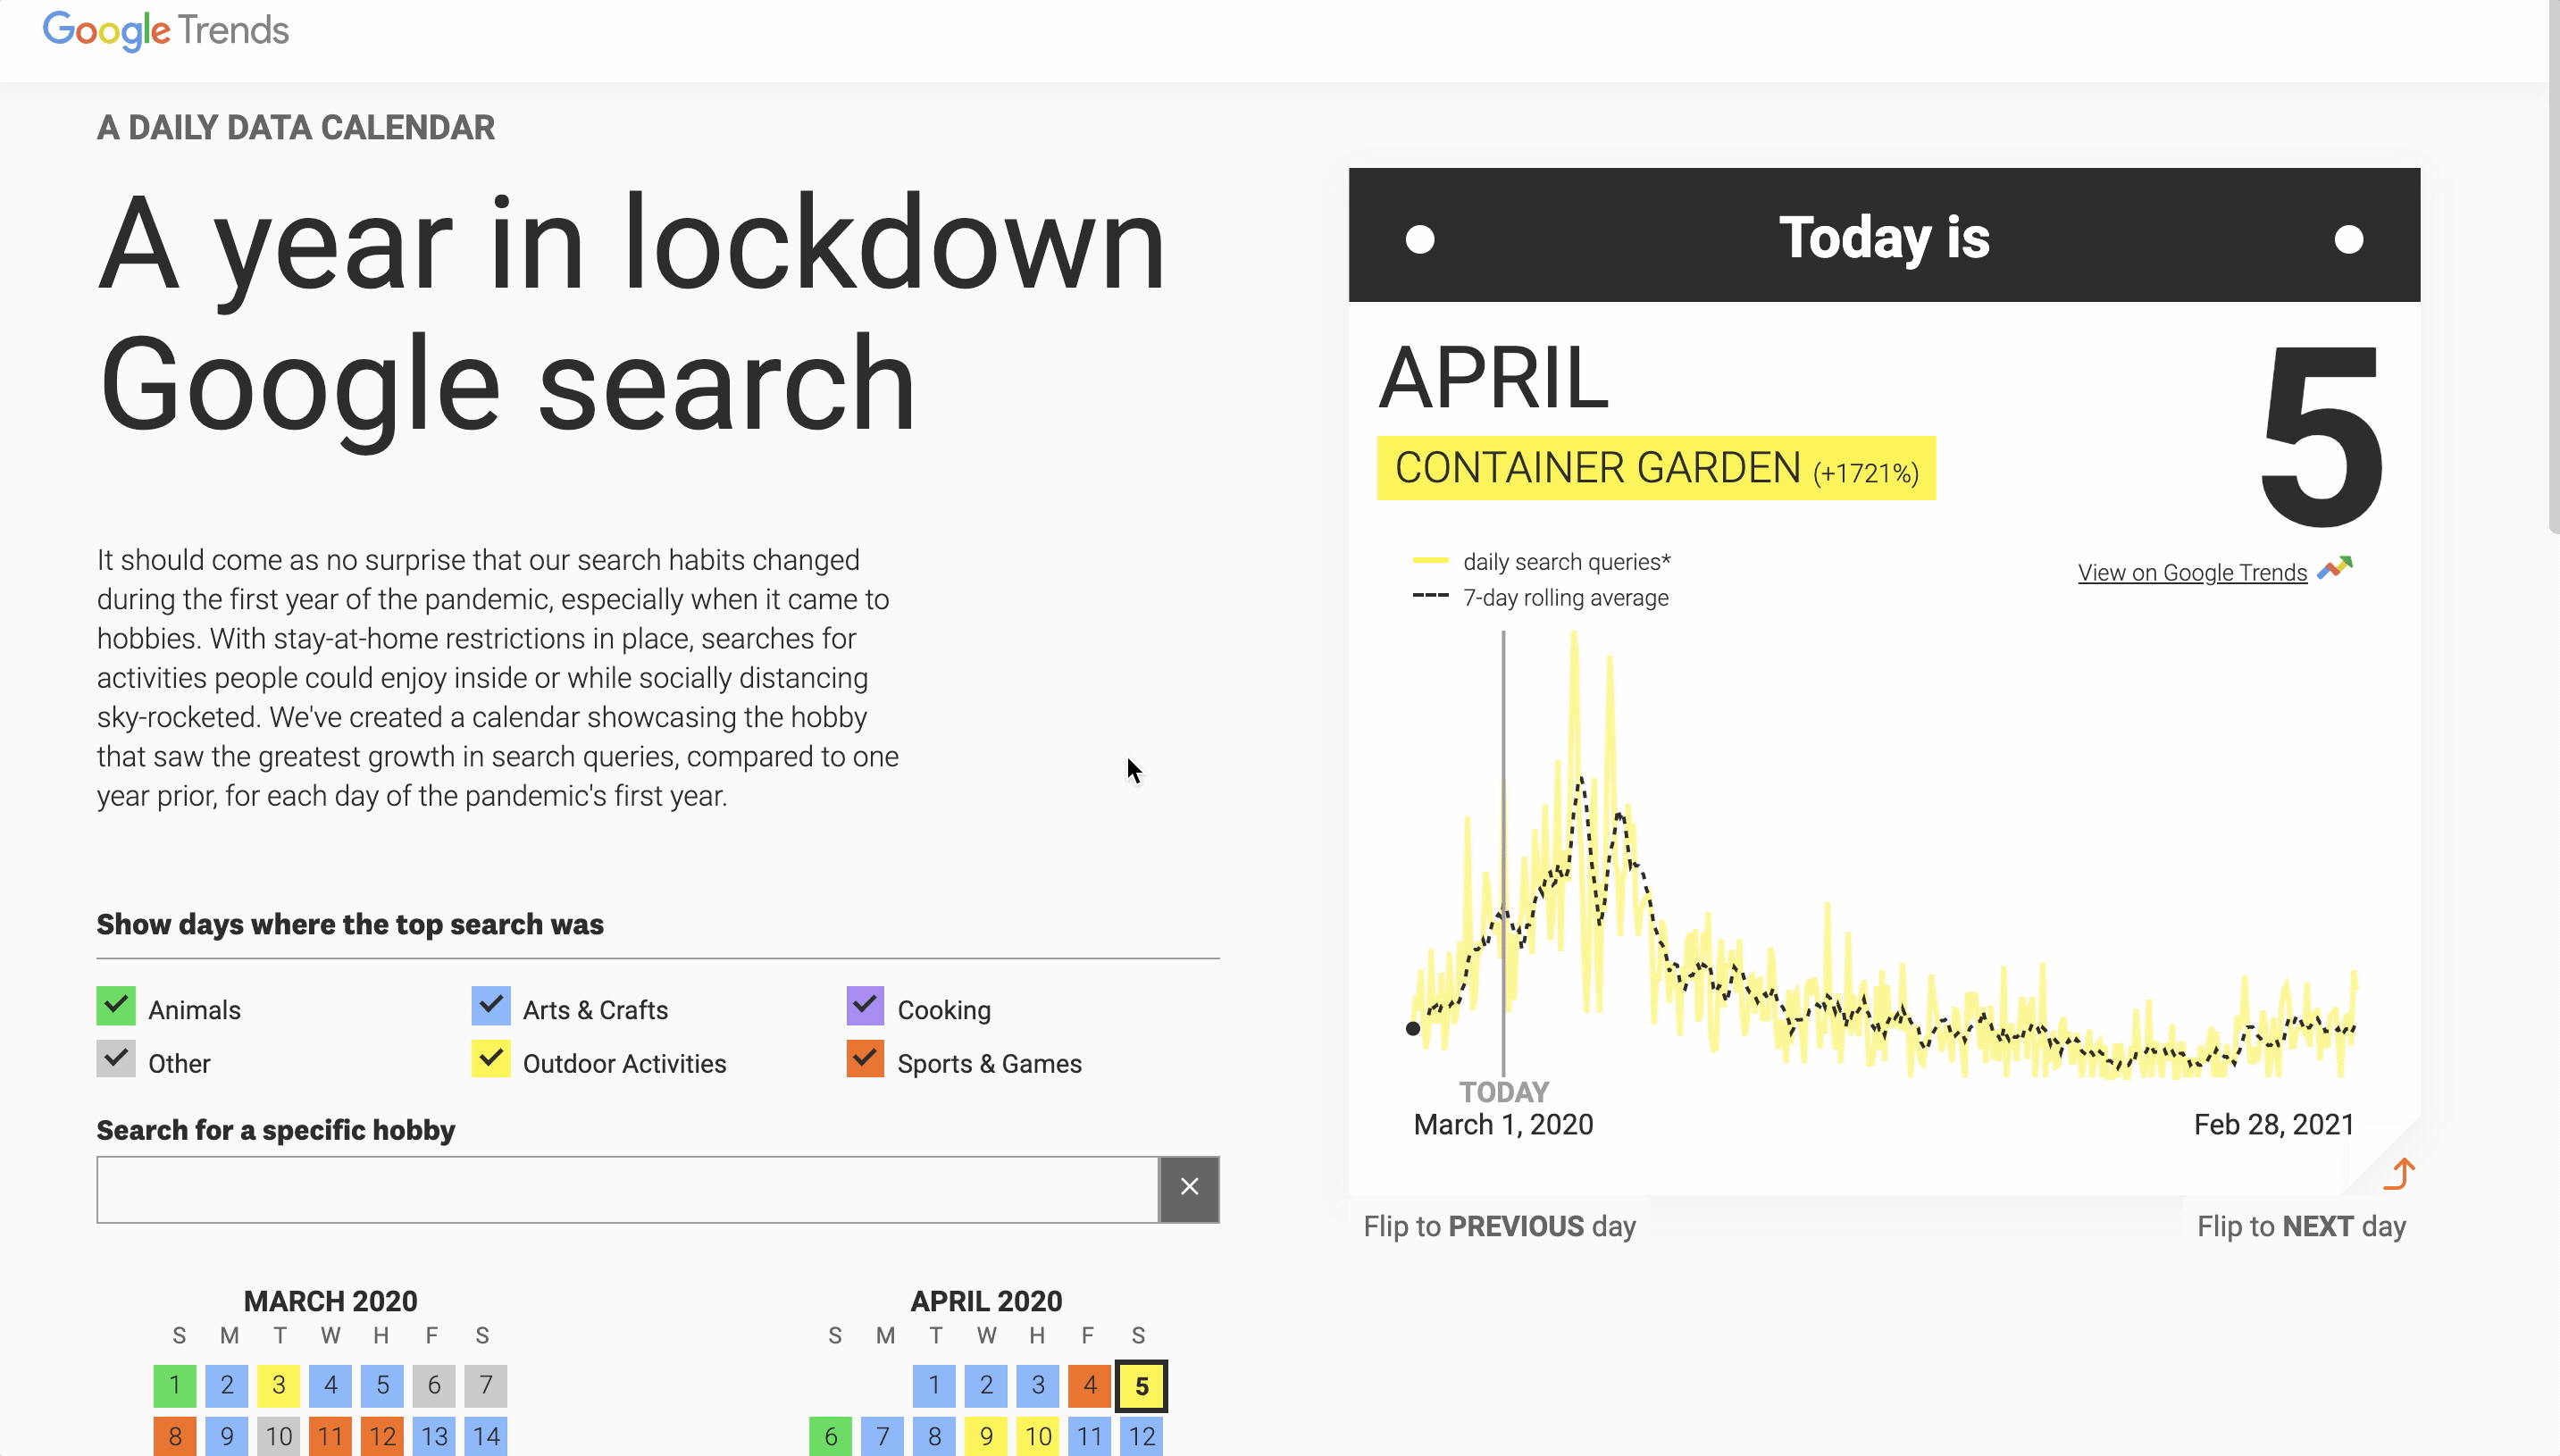Image resolution: width=2560 pixels, height=1456 pixels.
Task: Select March 1 green calendar day
Action: (175, 1385)
